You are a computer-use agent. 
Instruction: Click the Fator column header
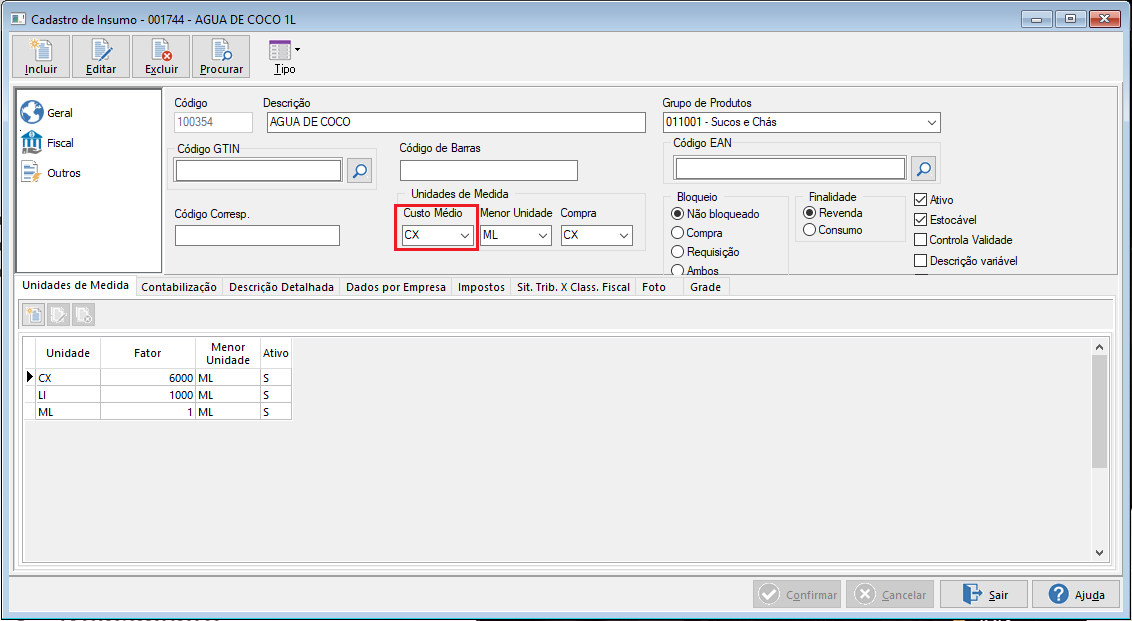click(148, 353)
